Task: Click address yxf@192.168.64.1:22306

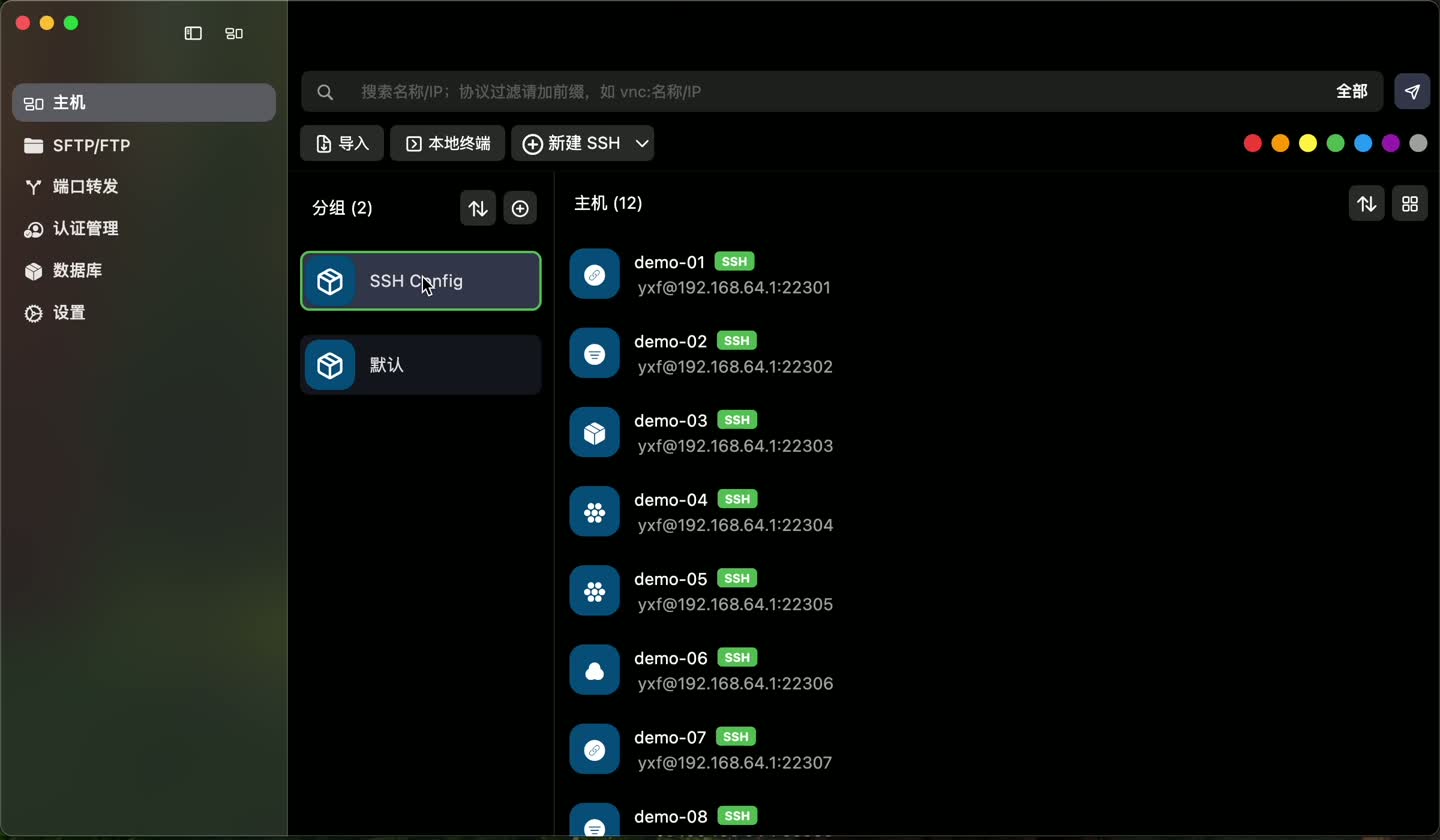Action: [735, 684]
